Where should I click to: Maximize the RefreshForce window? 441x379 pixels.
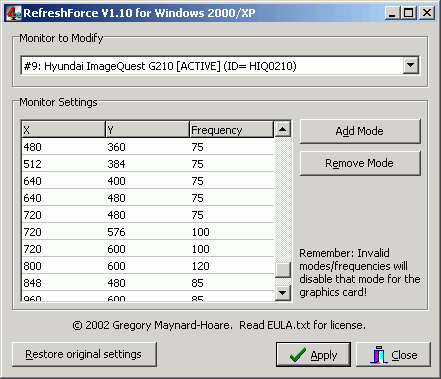(409, 13)
